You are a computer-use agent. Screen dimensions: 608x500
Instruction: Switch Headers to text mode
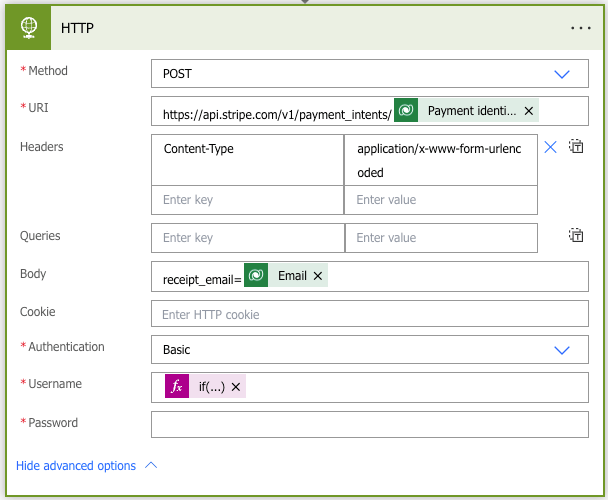click(x=576, y=147)
